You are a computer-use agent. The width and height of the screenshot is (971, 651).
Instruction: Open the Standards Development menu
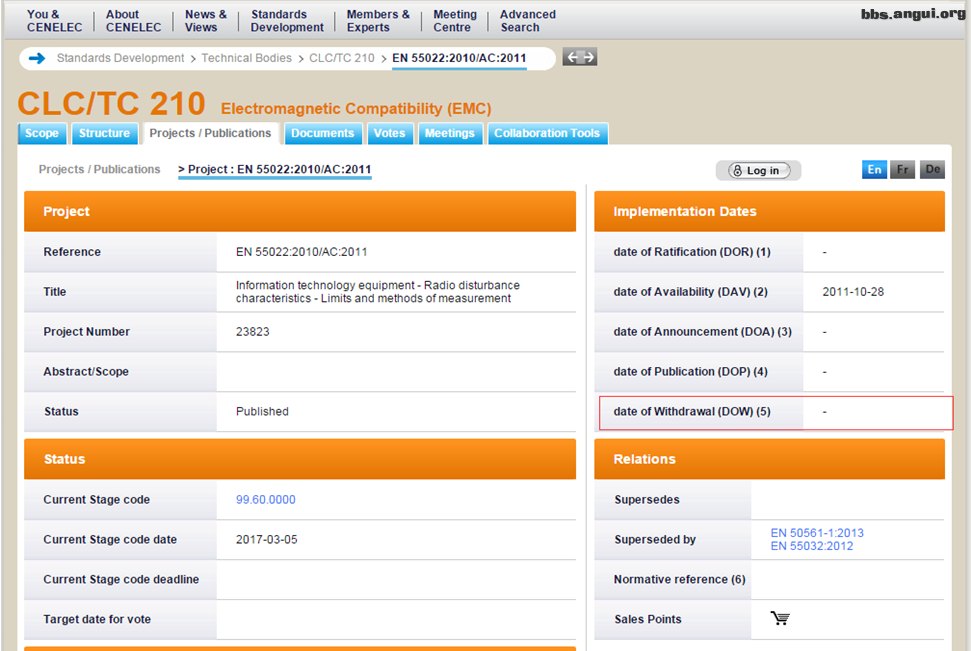[x=287, y=21]
